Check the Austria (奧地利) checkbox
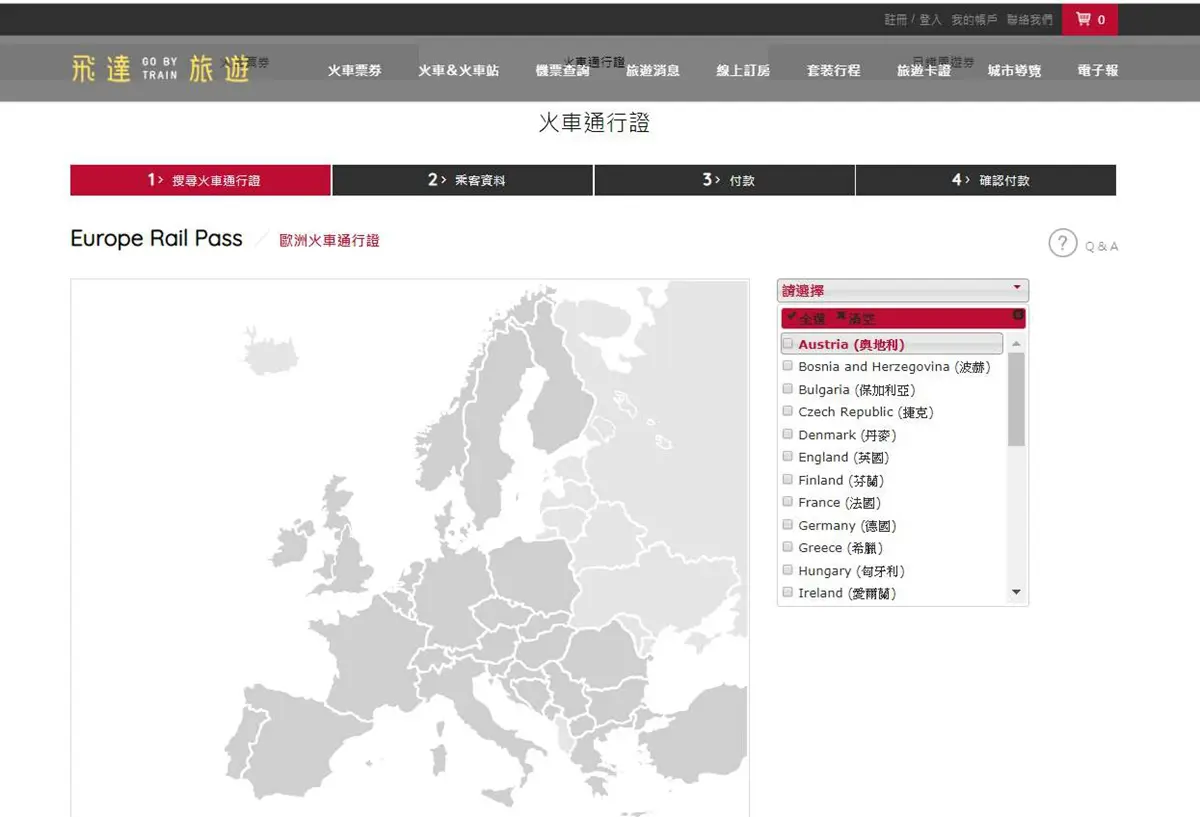The image size is (1200, 817). (788, 344)
